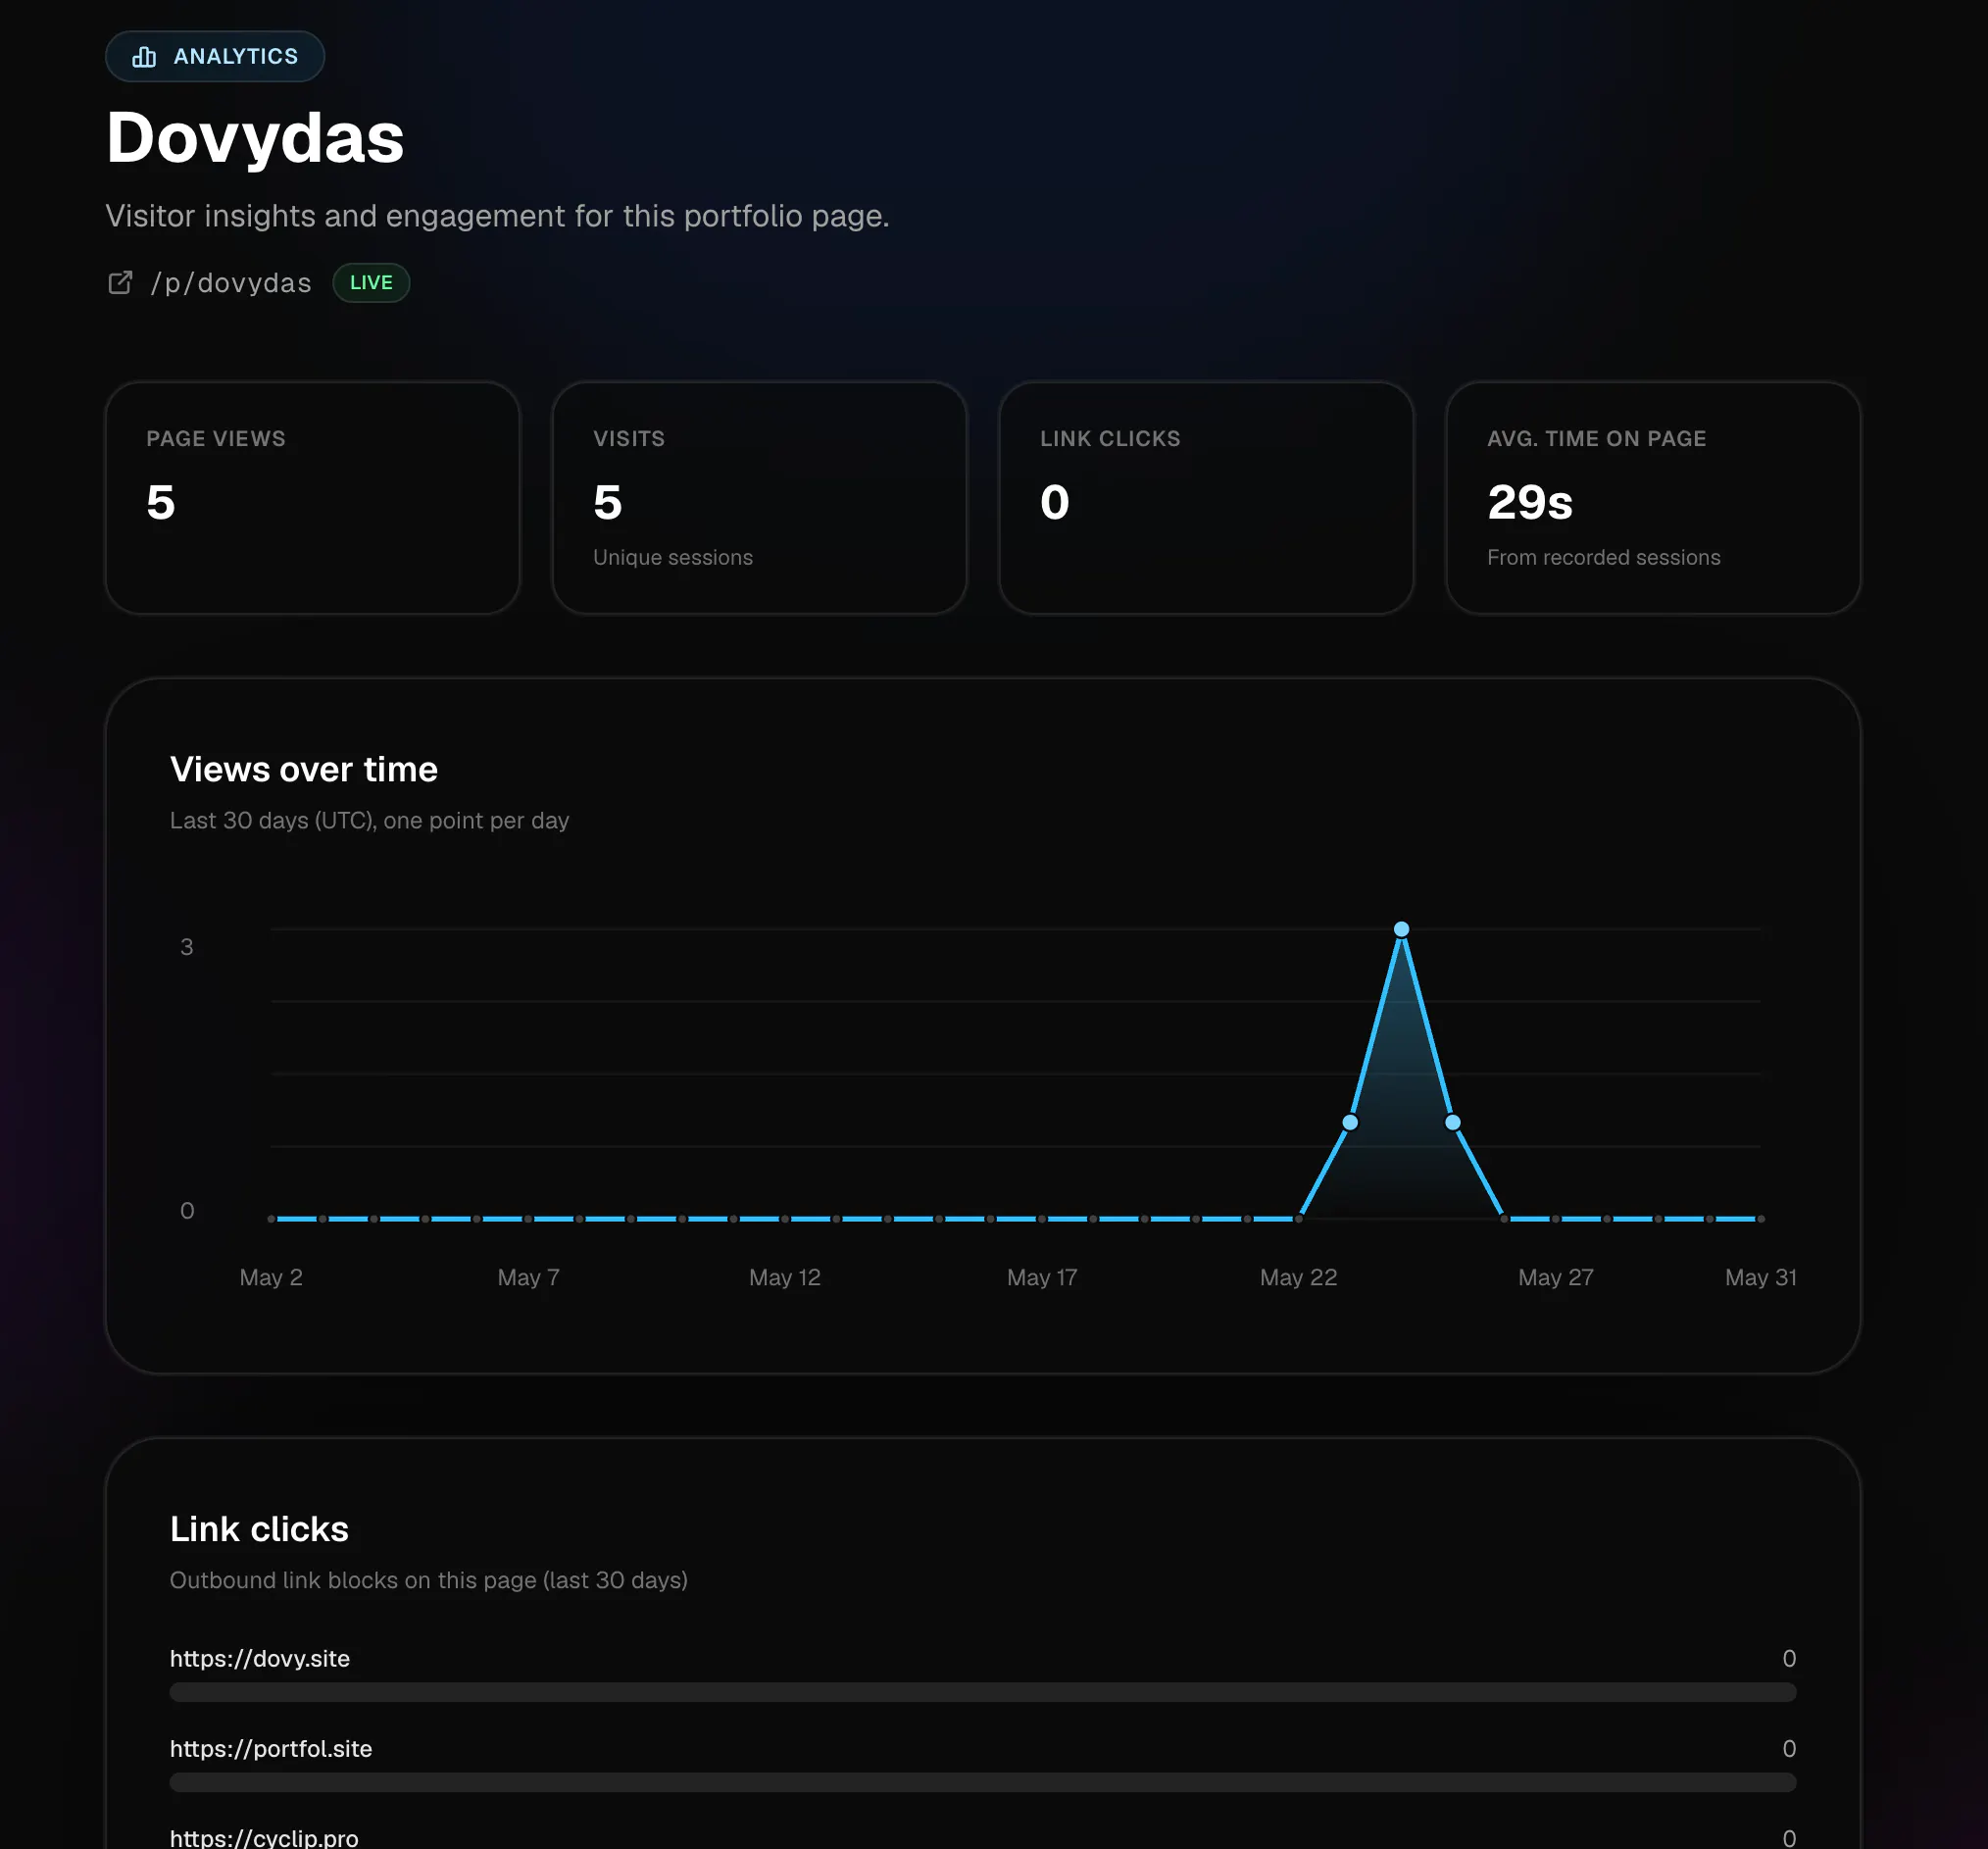This screenshot has height=1849, width=1988.
Task: Select the Analytics badge label
Action: coord(236,57)
